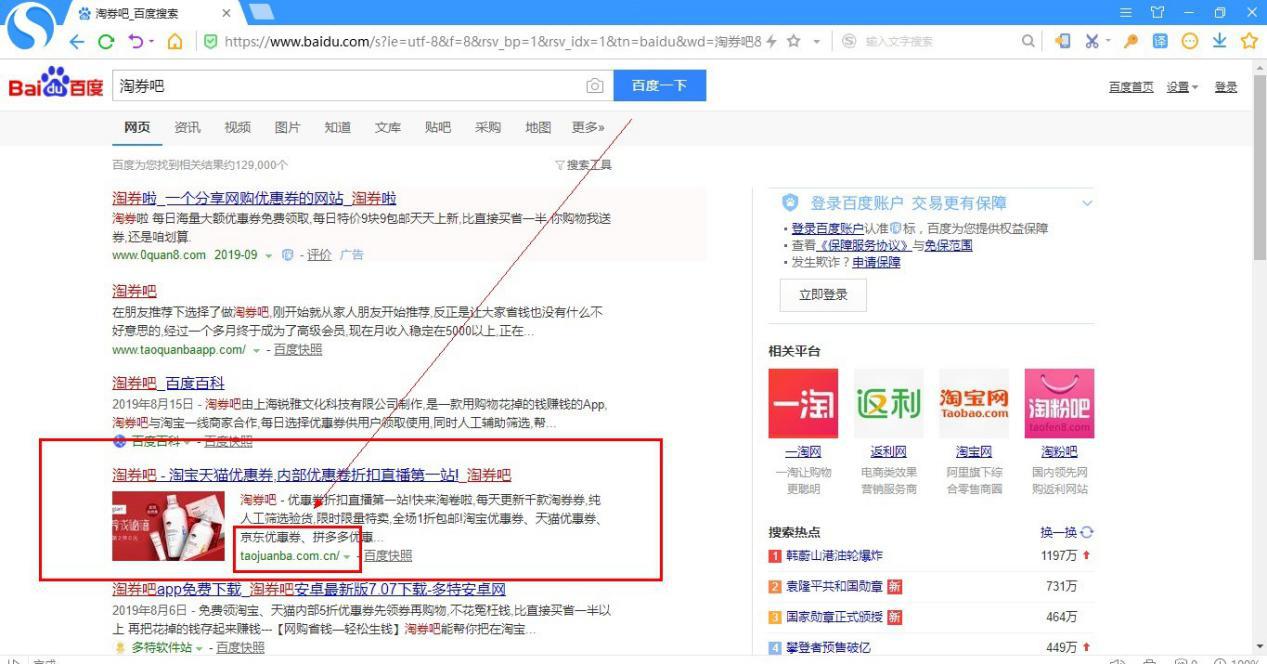Screen dimensions: 1267x664
Task: Click the favorites star icon
Action: (1248, 41)
